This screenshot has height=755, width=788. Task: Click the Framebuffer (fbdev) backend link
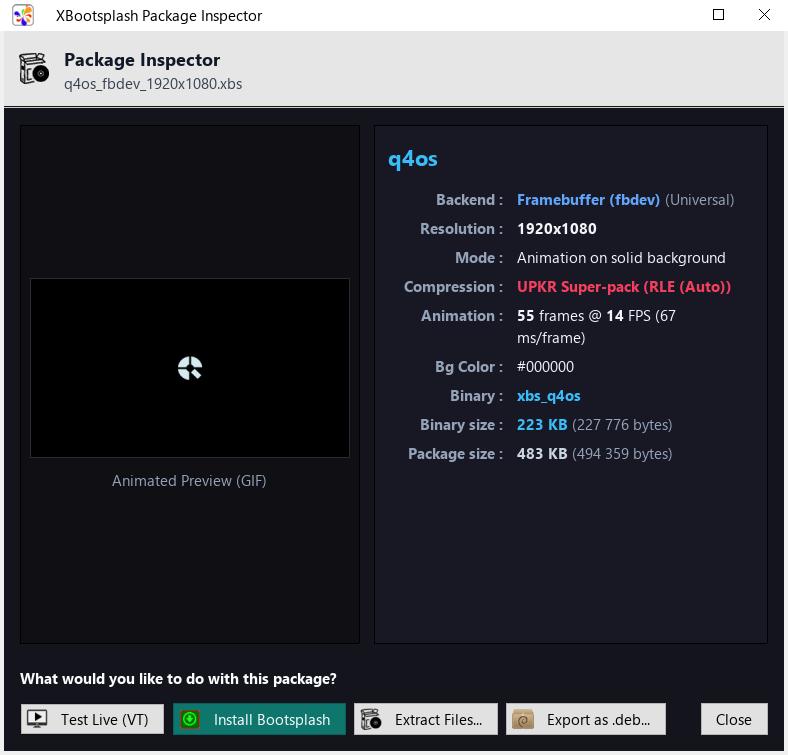coord(588,200)
